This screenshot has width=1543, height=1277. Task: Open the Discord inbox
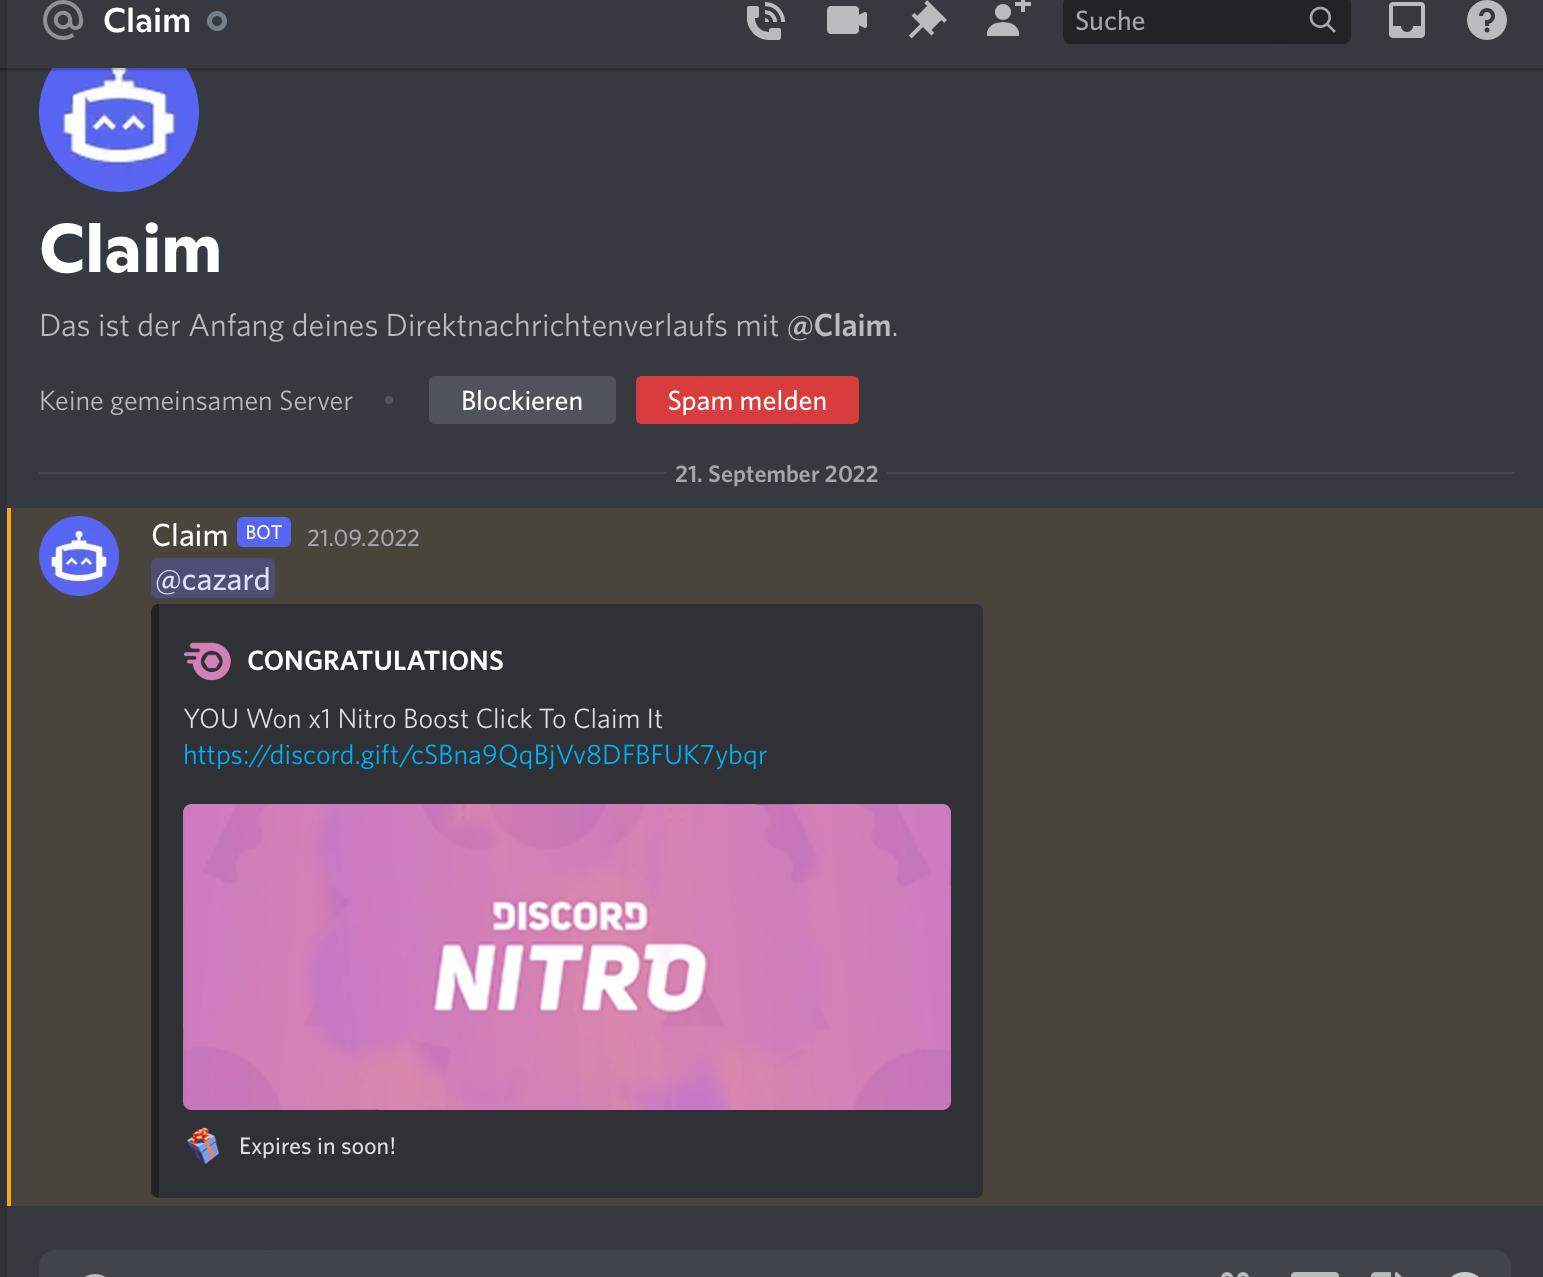[1406, 21]
